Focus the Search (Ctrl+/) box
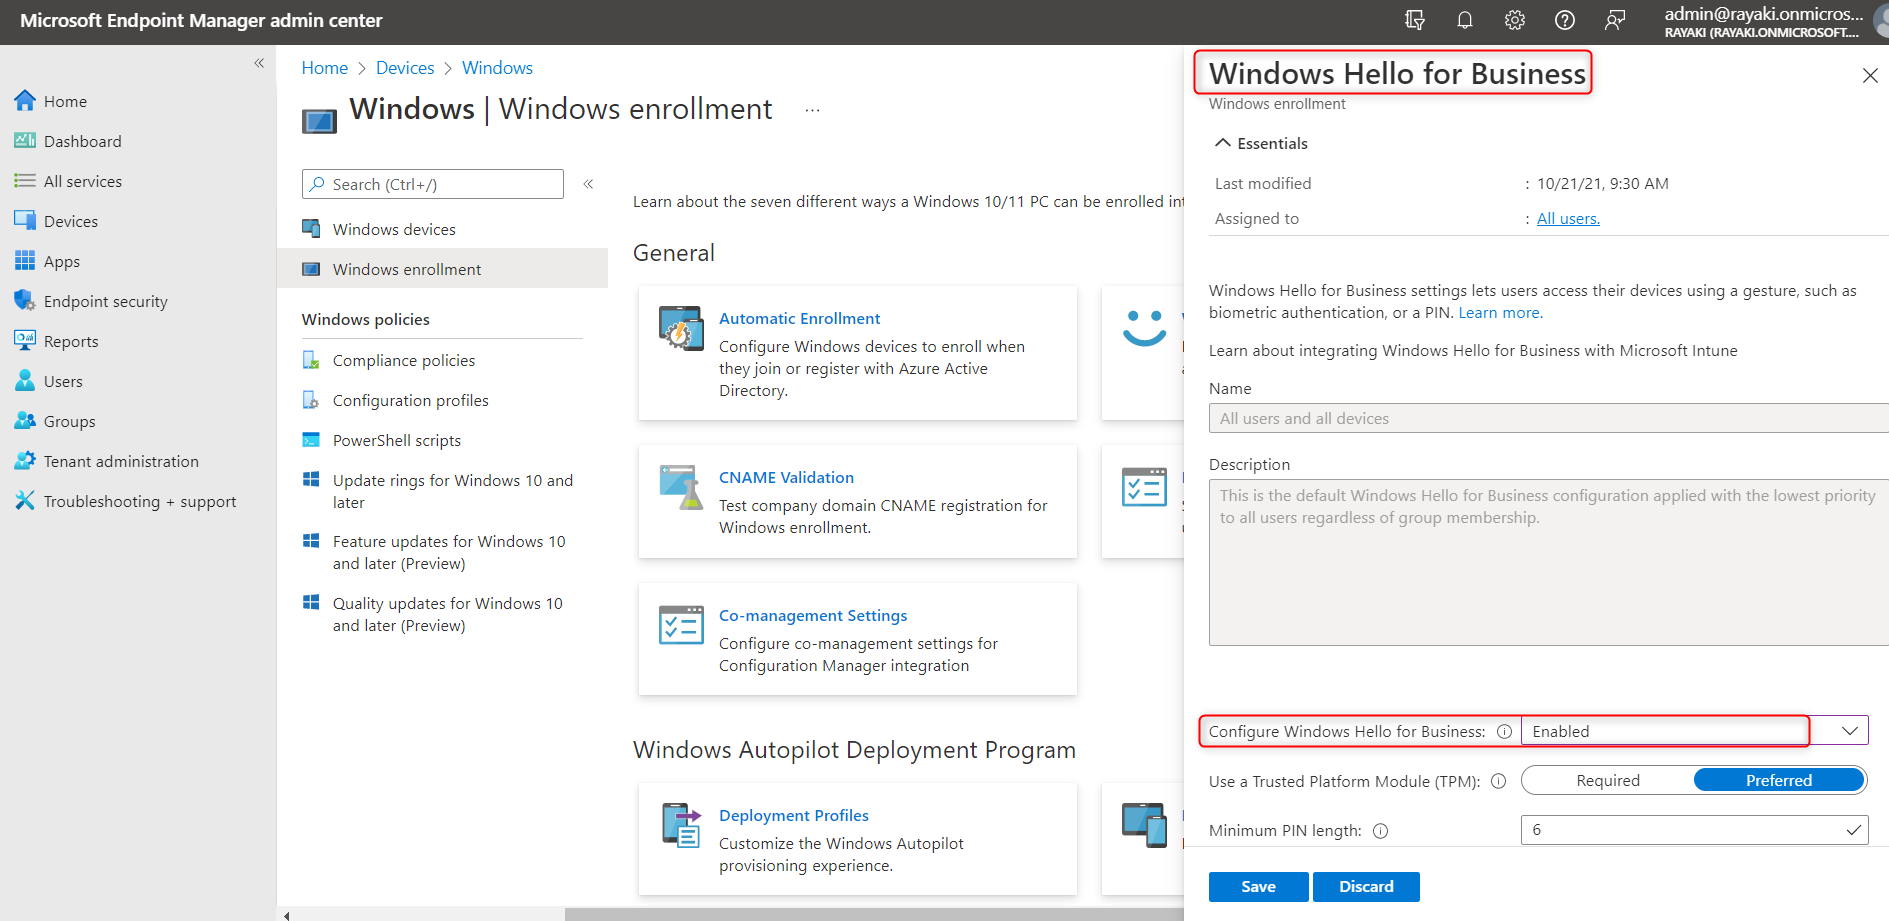 pos(433,184)
